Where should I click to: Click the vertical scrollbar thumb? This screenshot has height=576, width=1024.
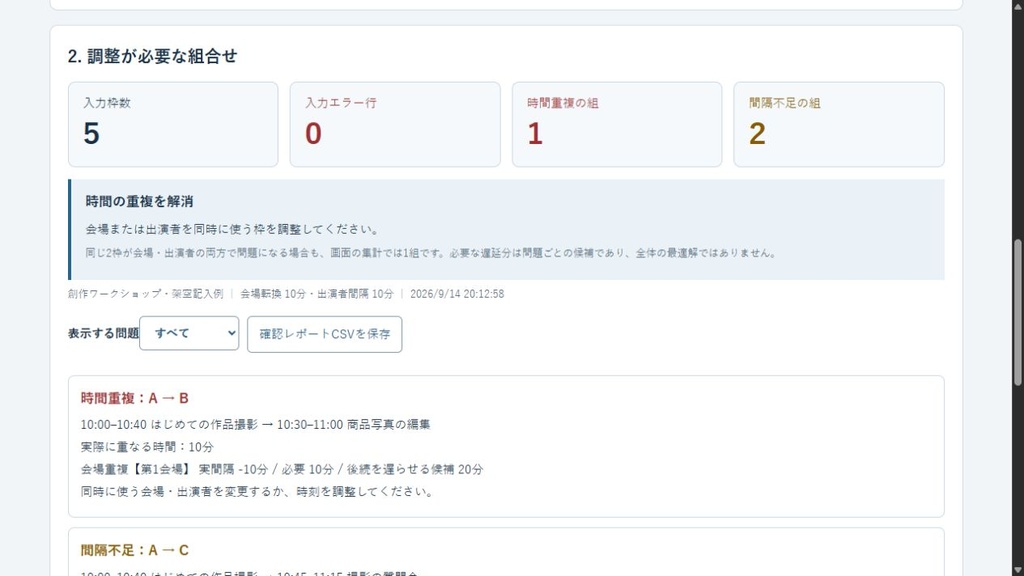pyautogui.click(x=1017, y=312)
